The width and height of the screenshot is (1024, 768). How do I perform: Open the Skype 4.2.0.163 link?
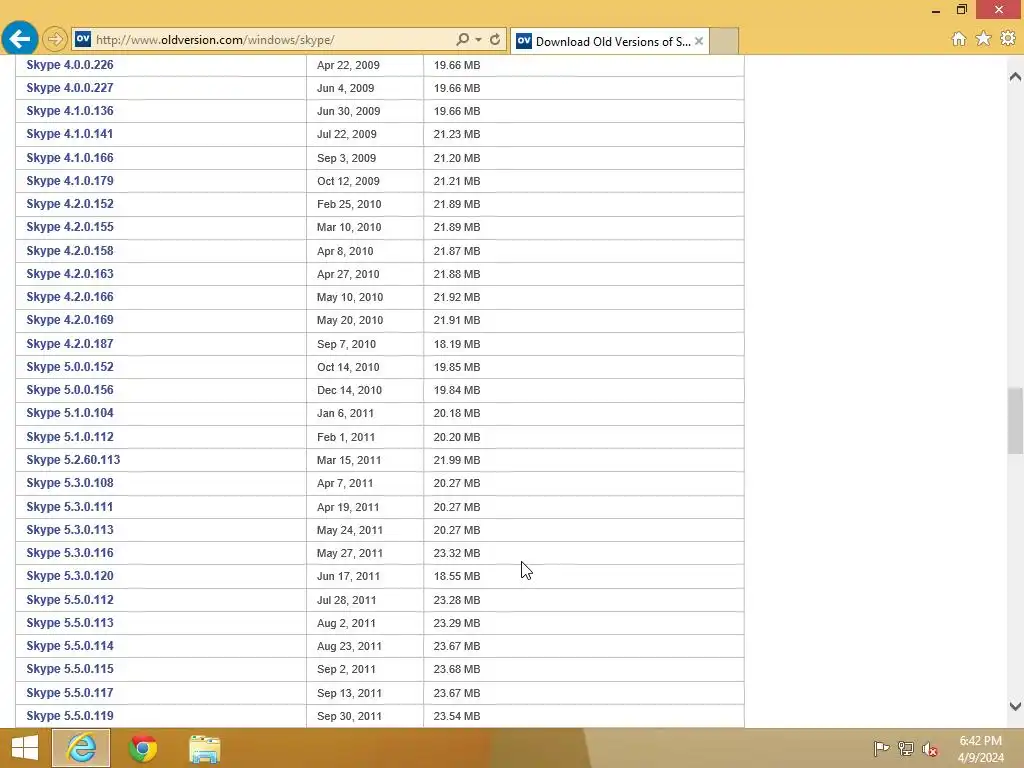coord(70,274)
